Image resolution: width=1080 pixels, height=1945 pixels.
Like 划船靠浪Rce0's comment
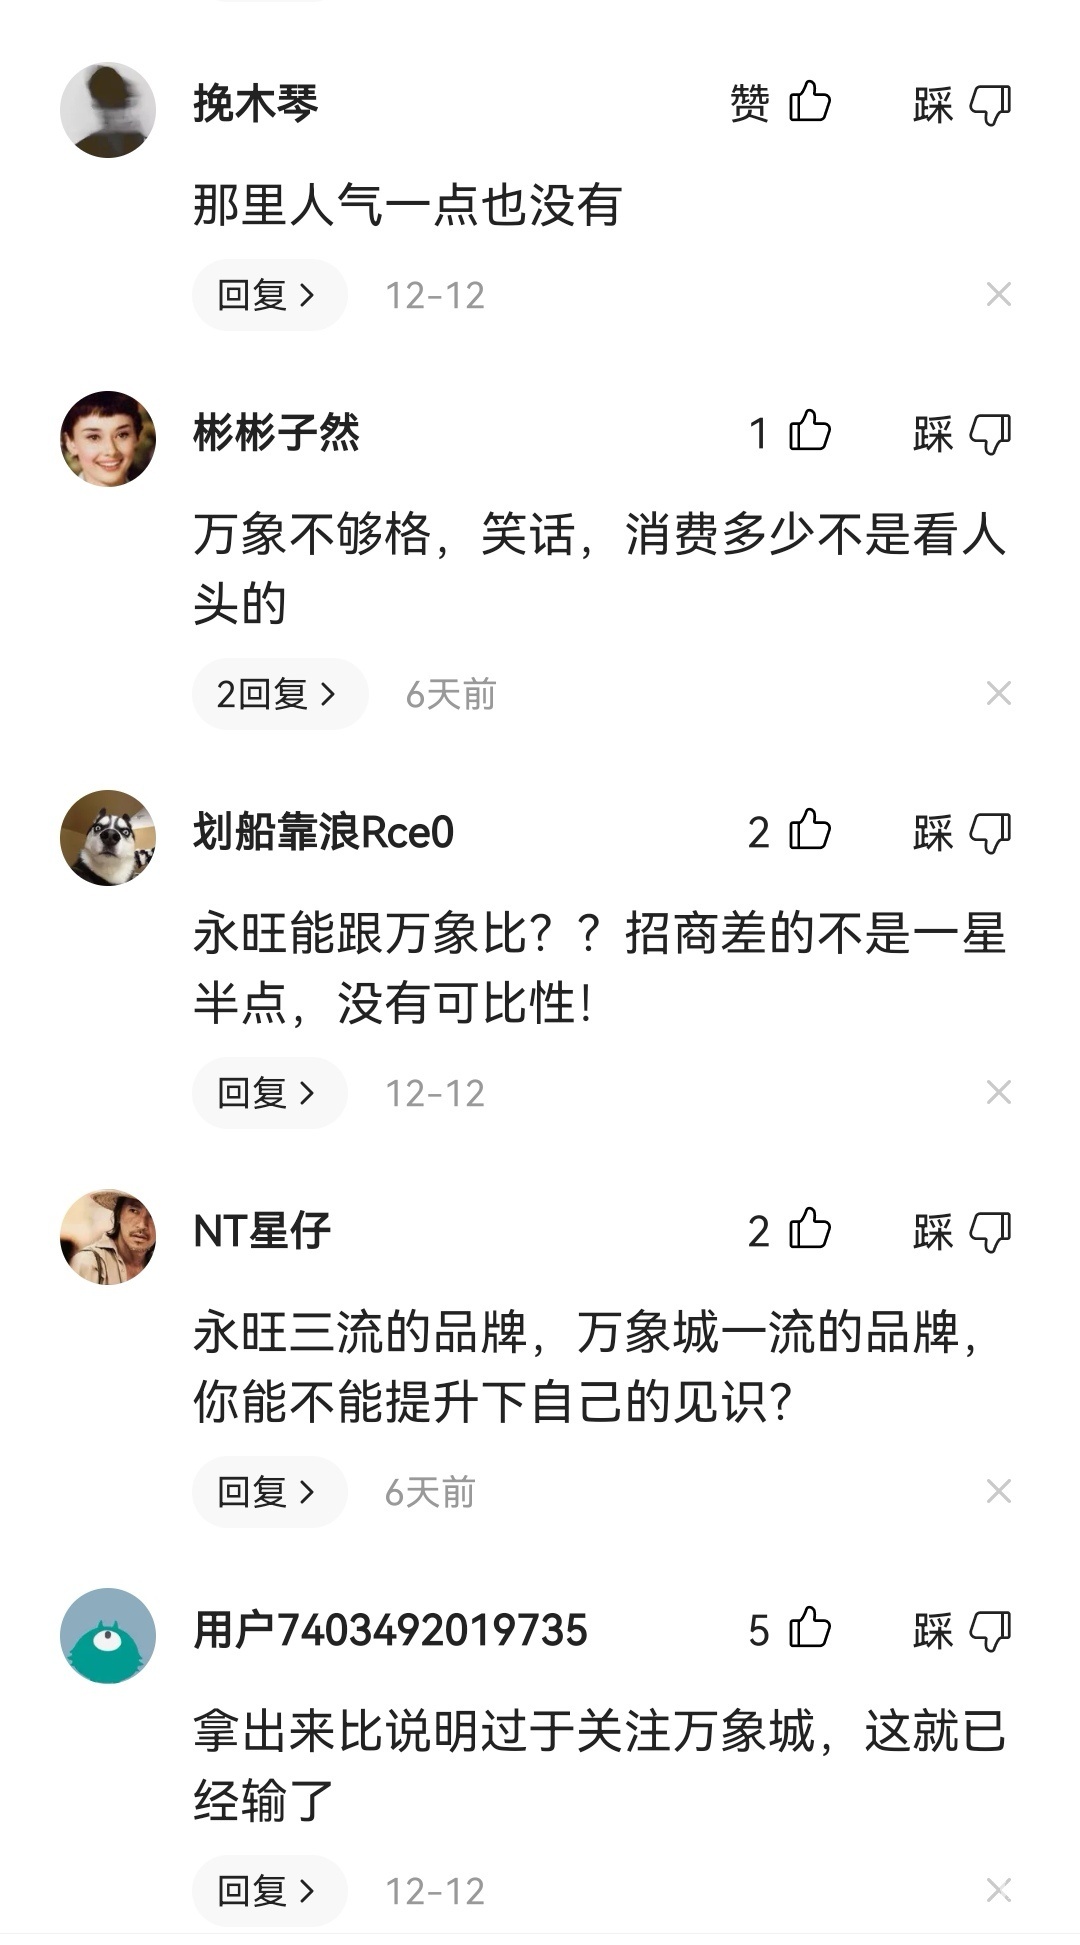pos(809,831)
